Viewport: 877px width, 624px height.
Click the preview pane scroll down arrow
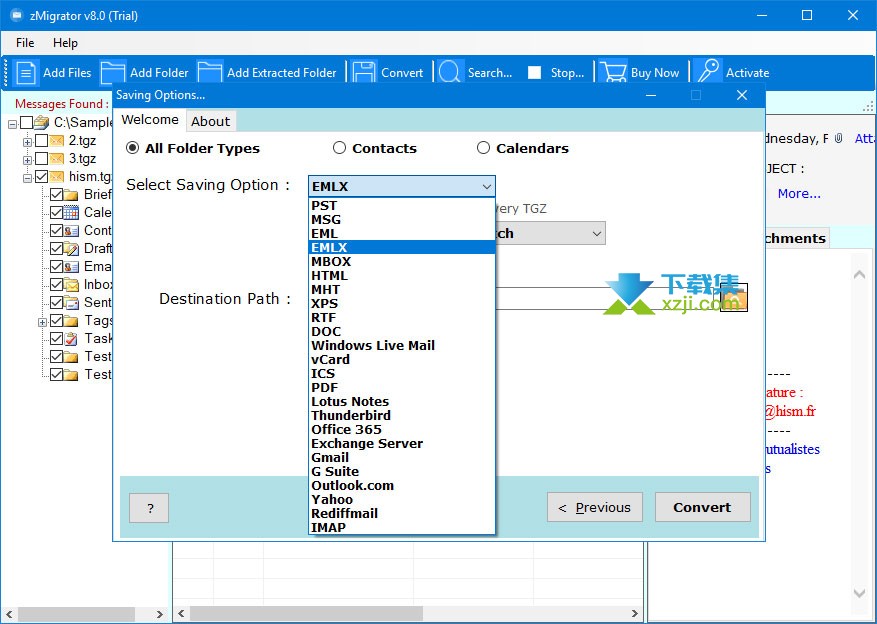860,593
